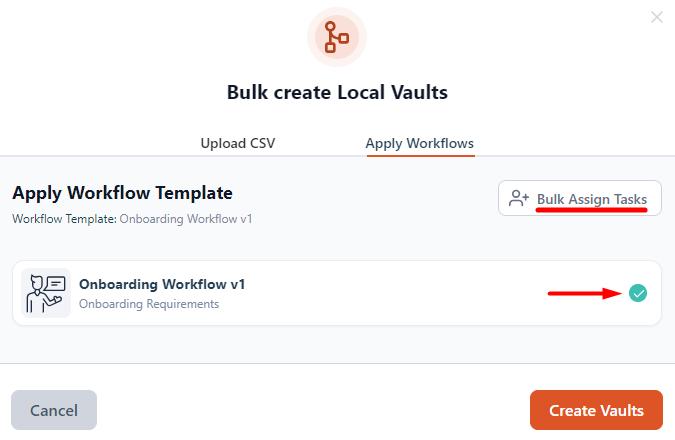Click the empty area of the workflow card
This screenshot has width=675, height=440.
[x=387, y=293]
